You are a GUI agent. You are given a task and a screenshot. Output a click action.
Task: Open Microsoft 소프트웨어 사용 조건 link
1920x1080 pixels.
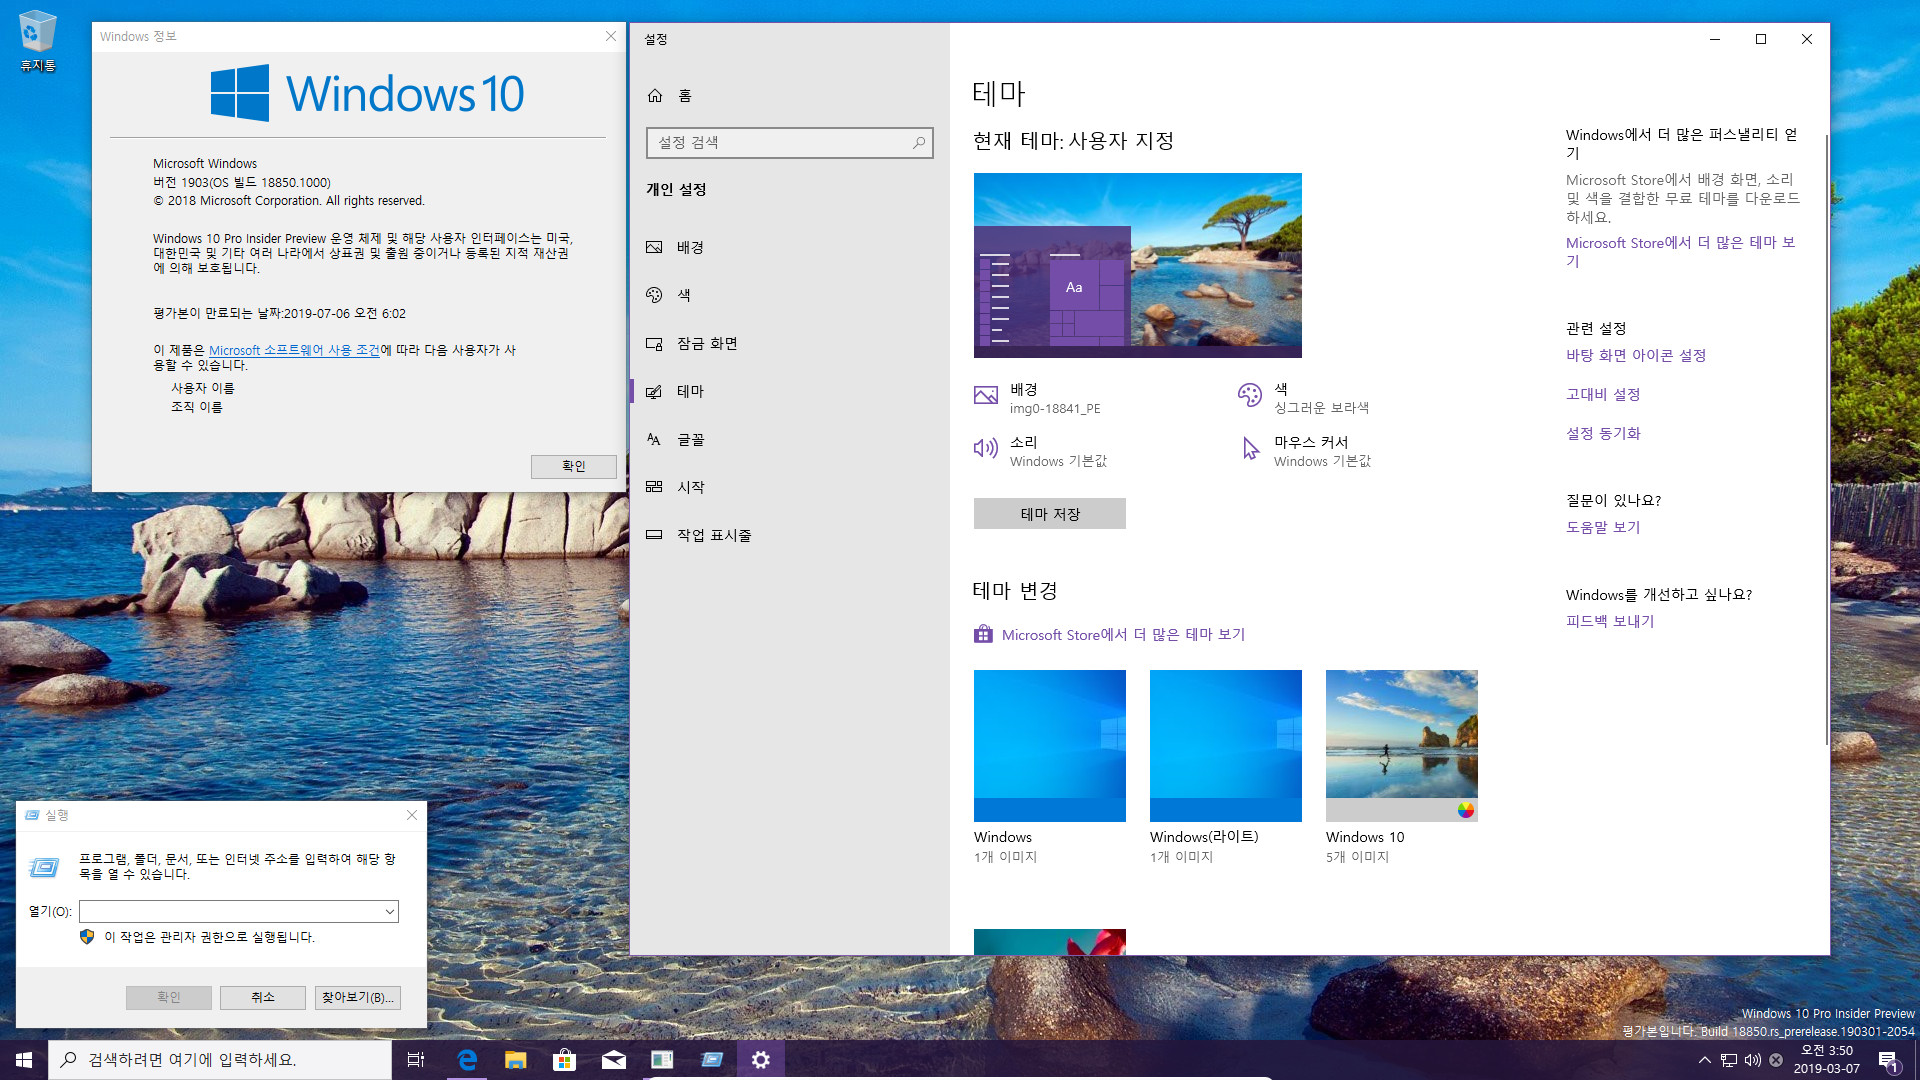pyautogui.click(x=294, y=350)
